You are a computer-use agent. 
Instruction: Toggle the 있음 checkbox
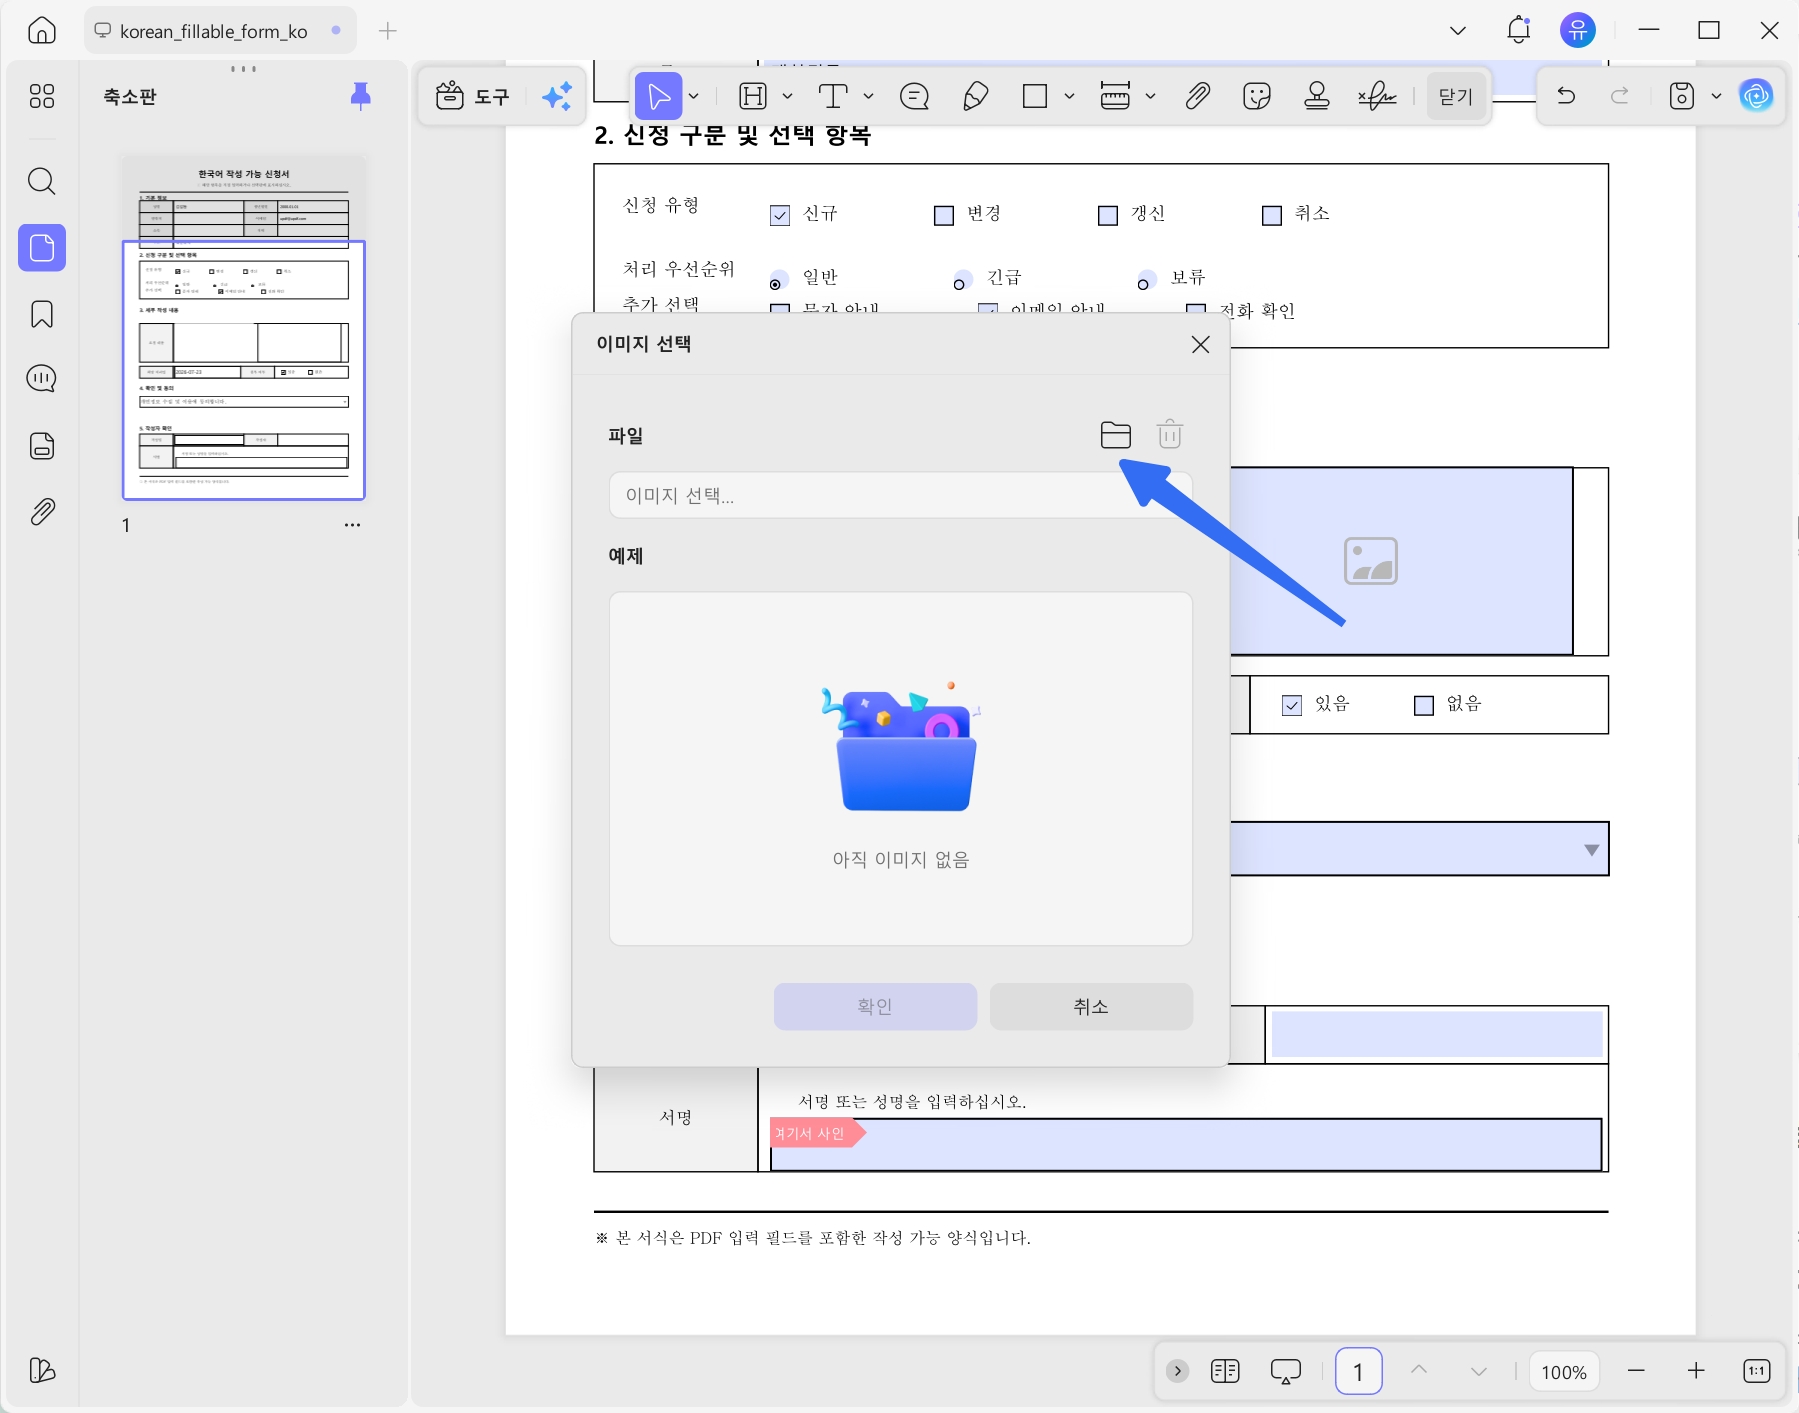(1292, 705)
